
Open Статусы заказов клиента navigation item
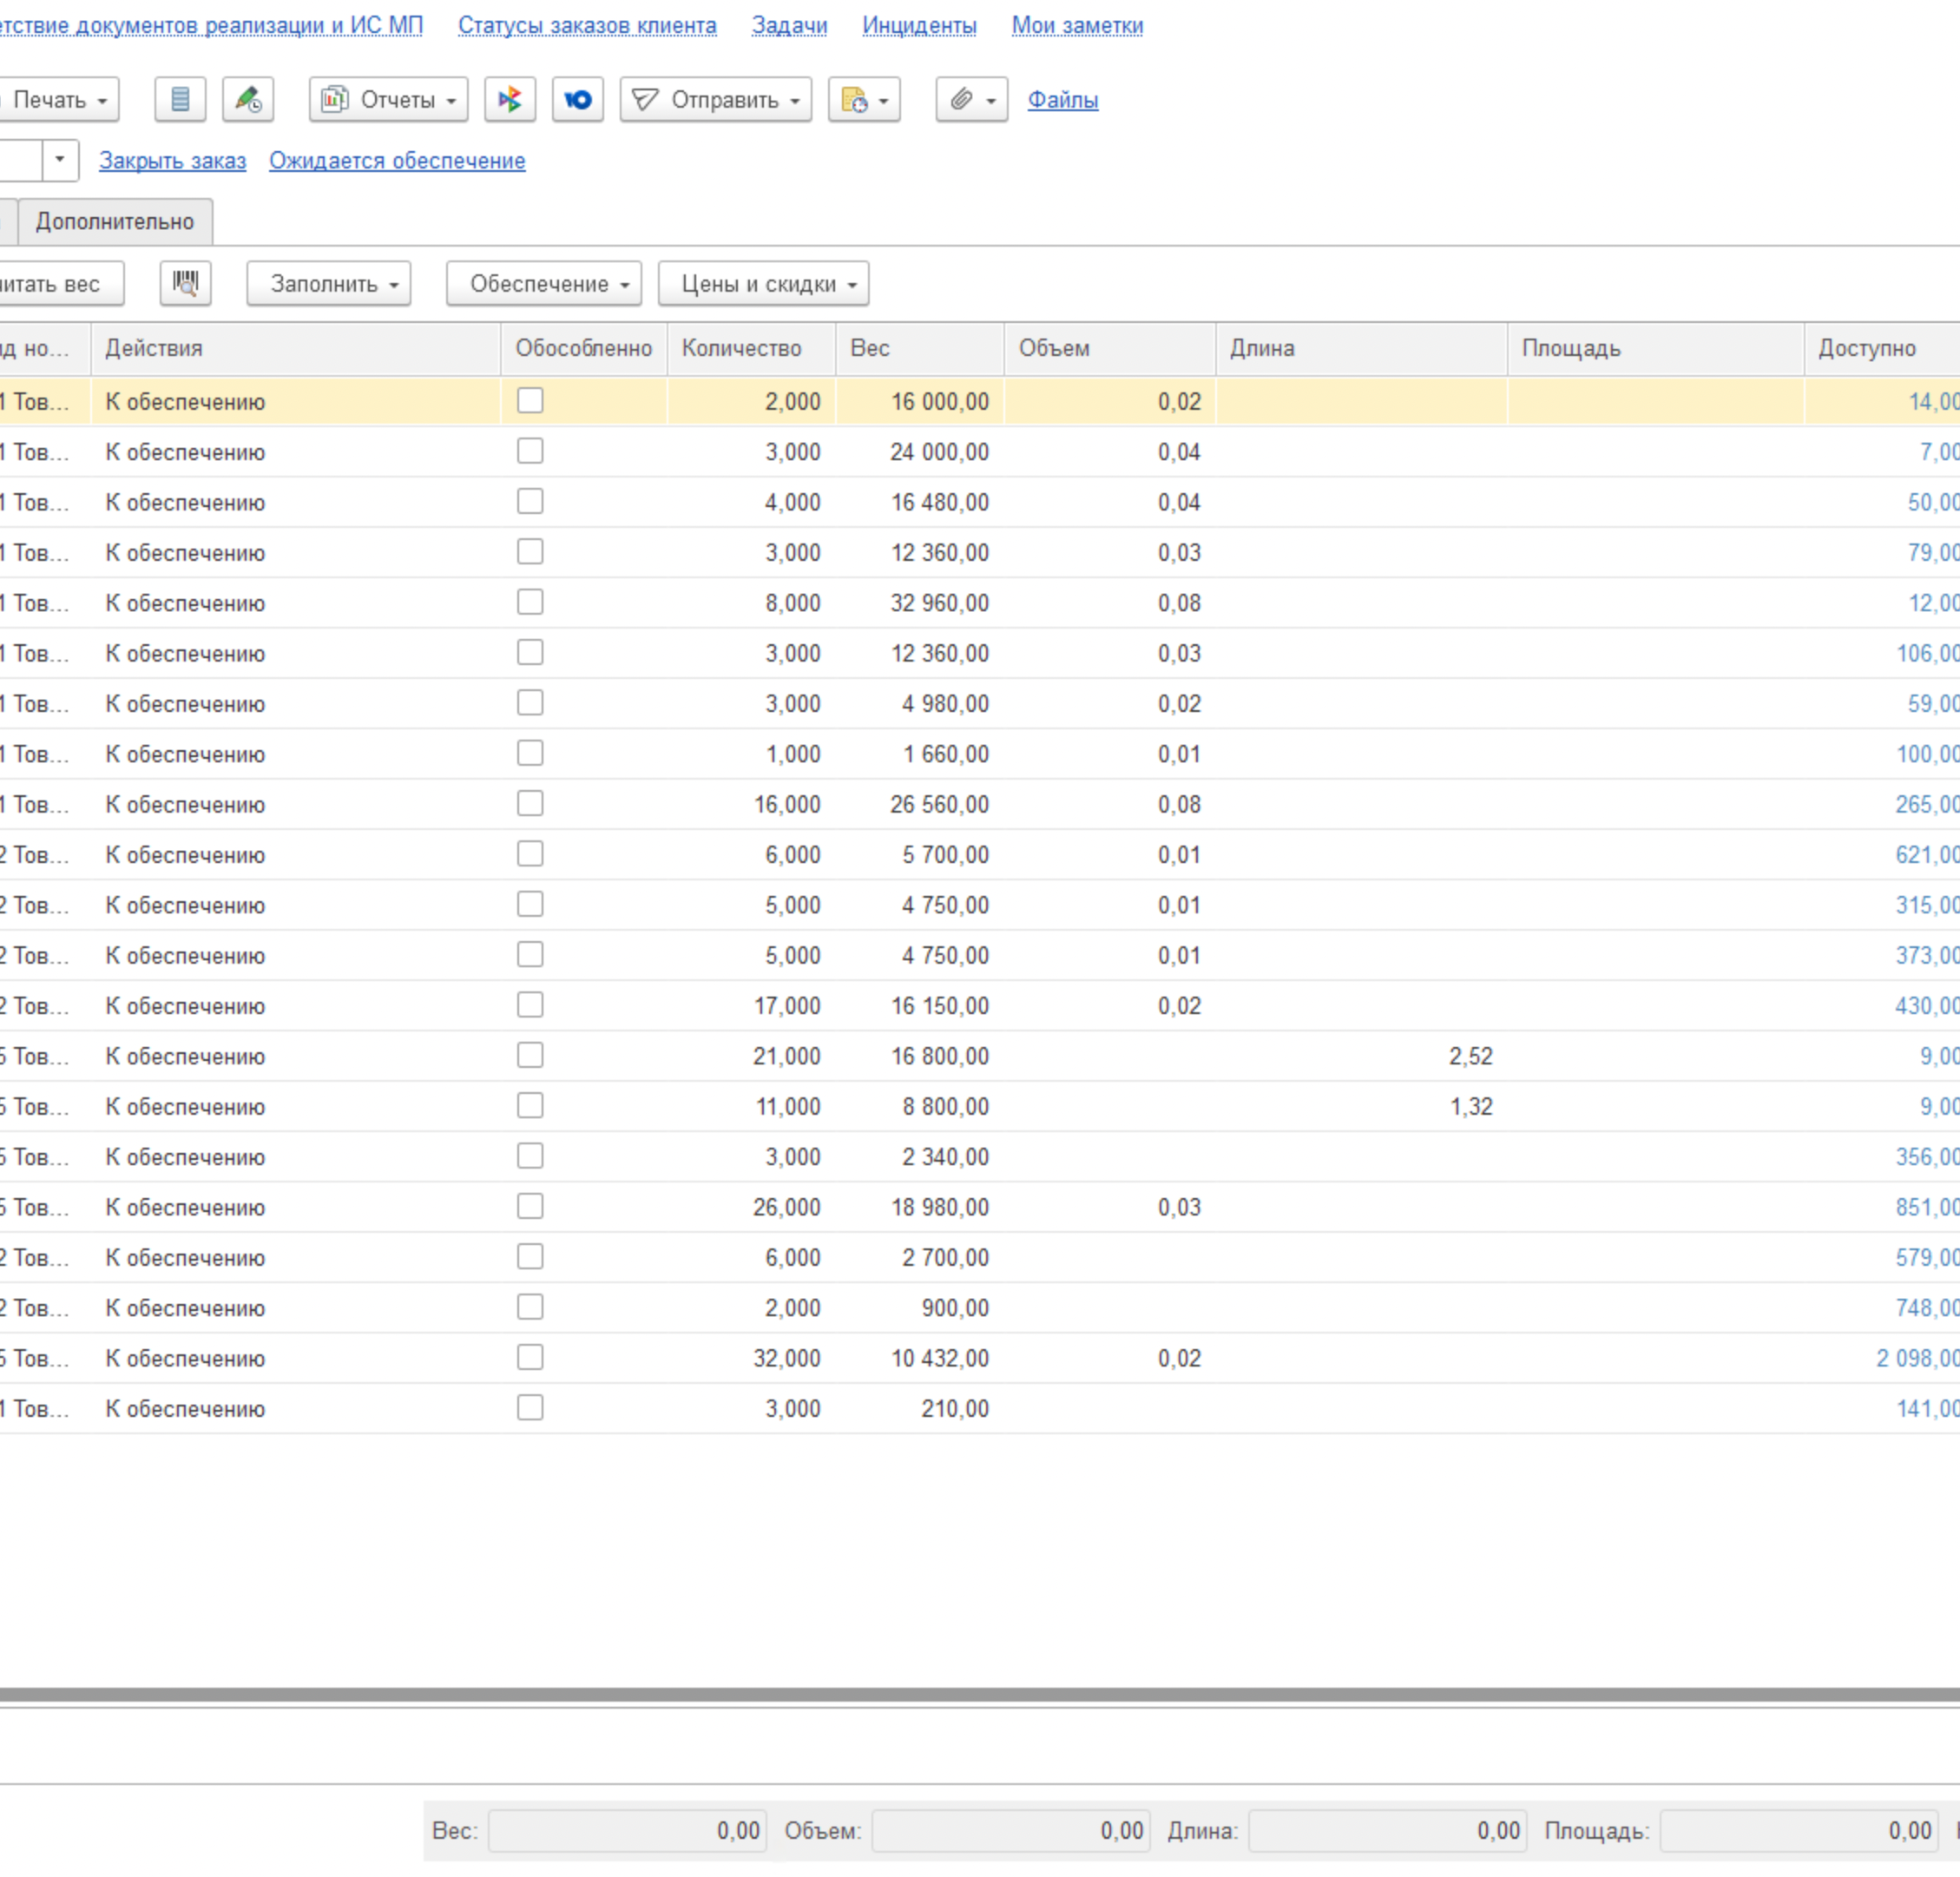click(x=587, y=25)
